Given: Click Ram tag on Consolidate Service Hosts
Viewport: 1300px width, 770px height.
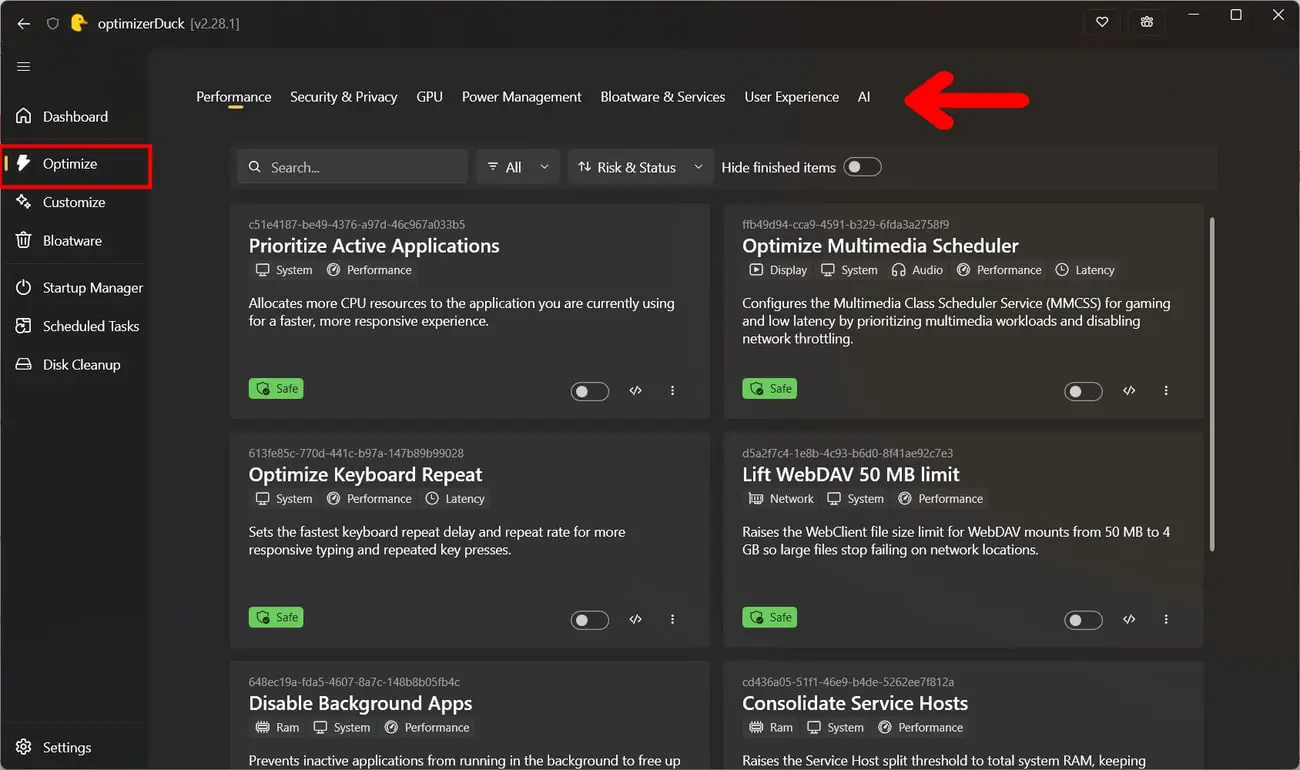Looking at the screenshot, I should point(769,728).
